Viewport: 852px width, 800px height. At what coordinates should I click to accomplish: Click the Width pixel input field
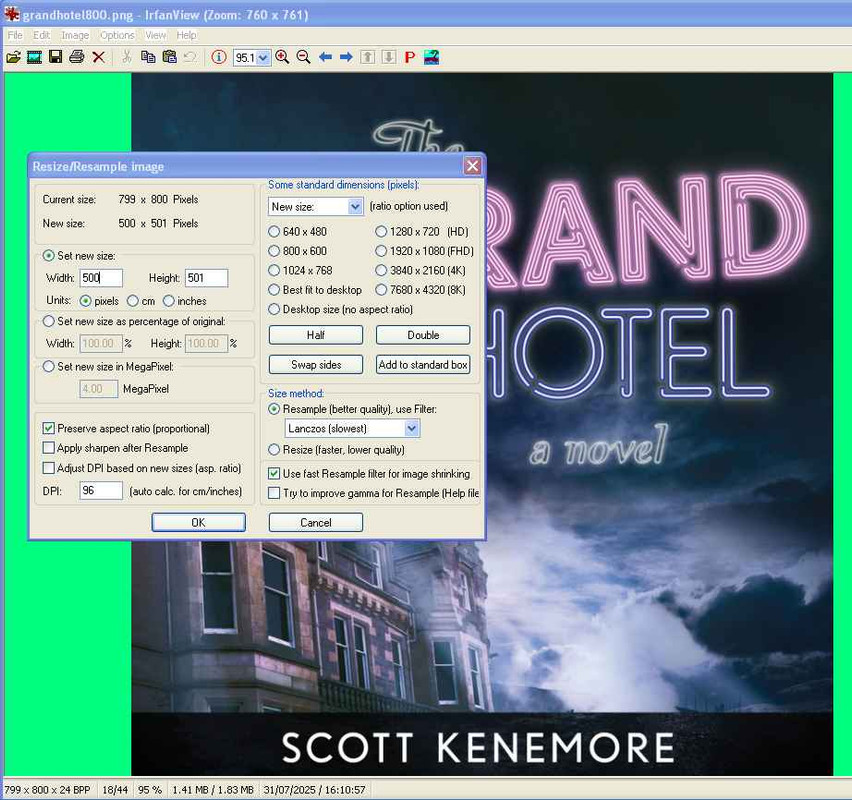pyautogui.click(x=101, y=278)
